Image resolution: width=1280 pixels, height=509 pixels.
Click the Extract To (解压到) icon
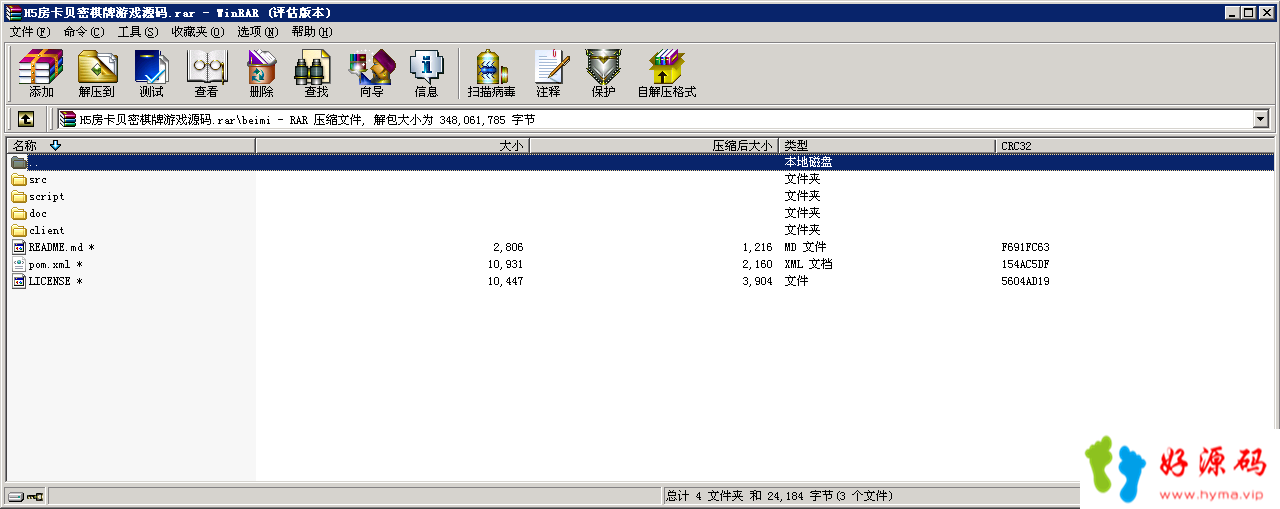pos(97,74)
